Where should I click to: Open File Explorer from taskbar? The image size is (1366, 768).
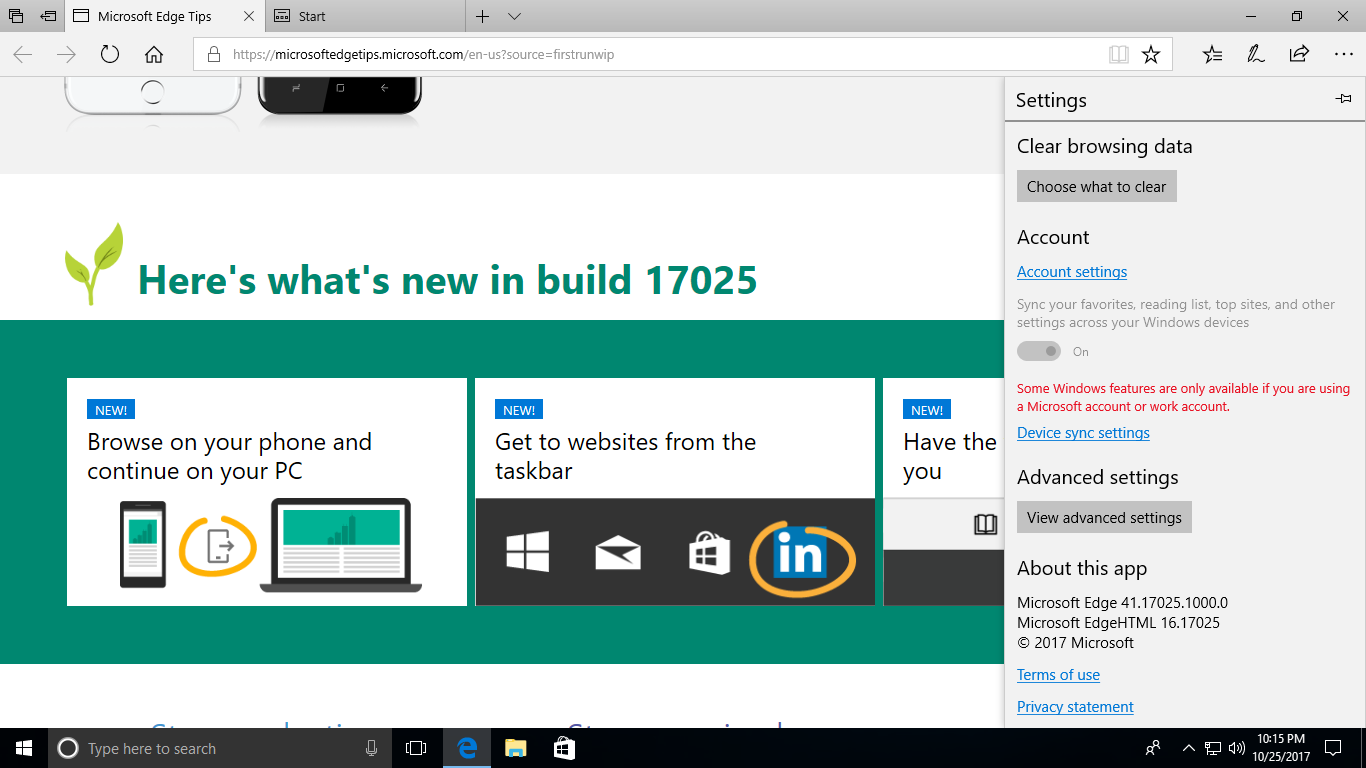[515, 748]
